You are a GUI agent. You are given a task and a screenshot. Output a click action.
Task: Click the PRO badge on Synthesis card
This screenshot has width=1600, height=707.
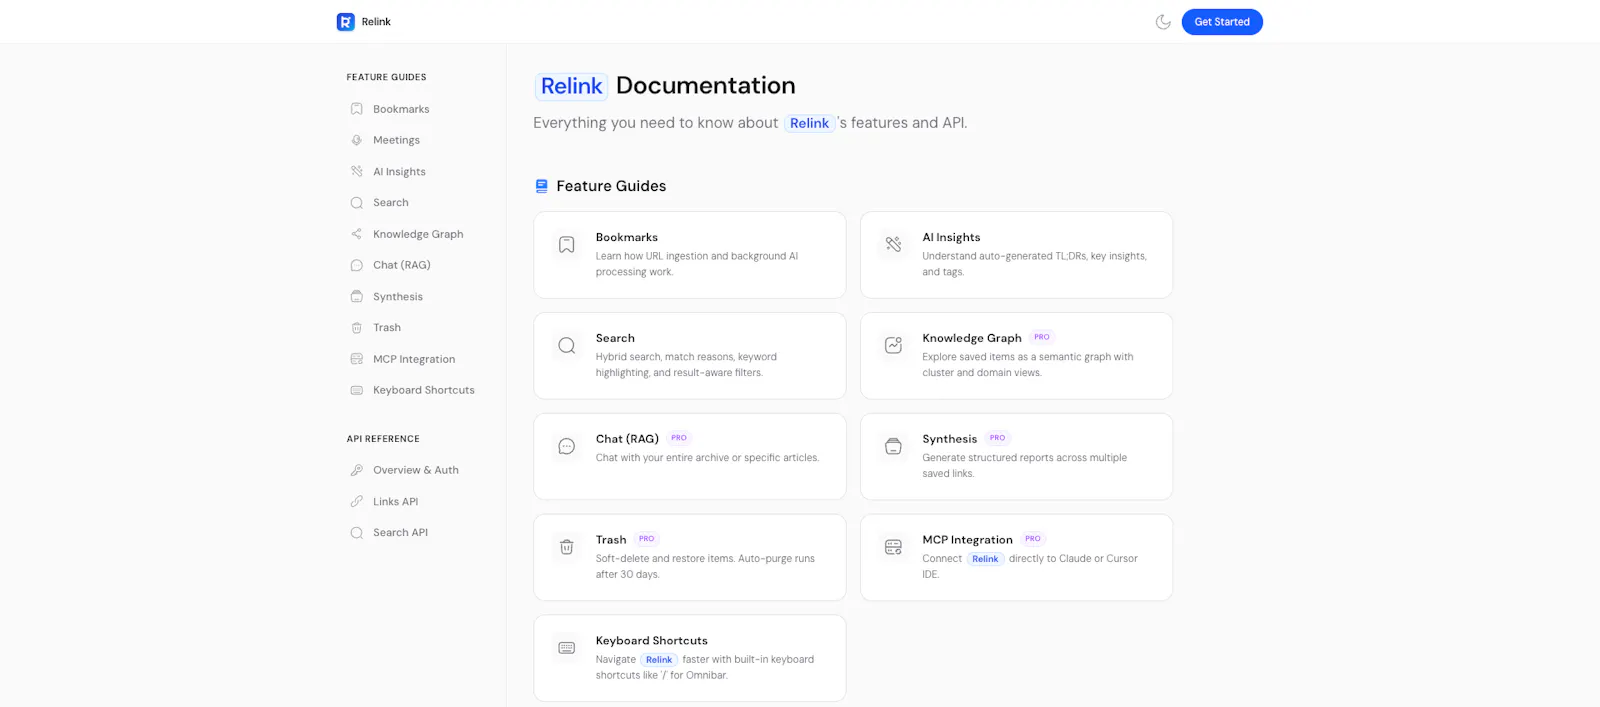(x=997, y=438)
